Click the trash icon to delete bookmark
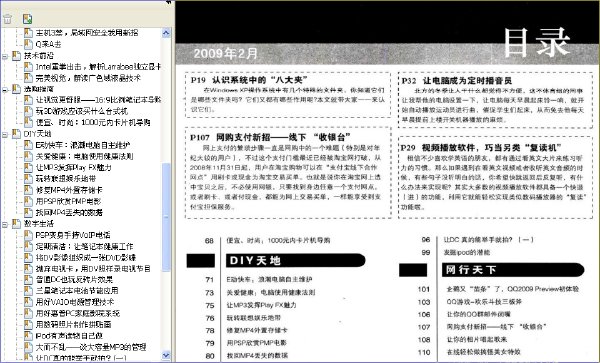This screenshot has height=363, width=600. click(7, 18)
